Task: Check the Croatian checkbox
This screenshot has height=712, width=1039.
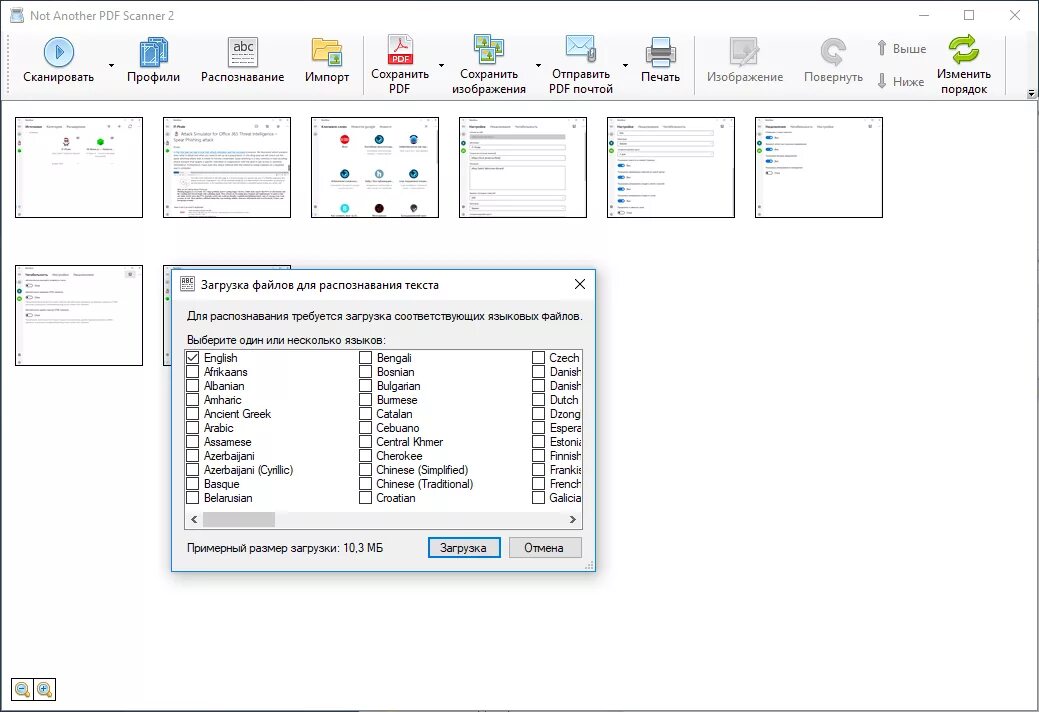Action: coord(365,497)
